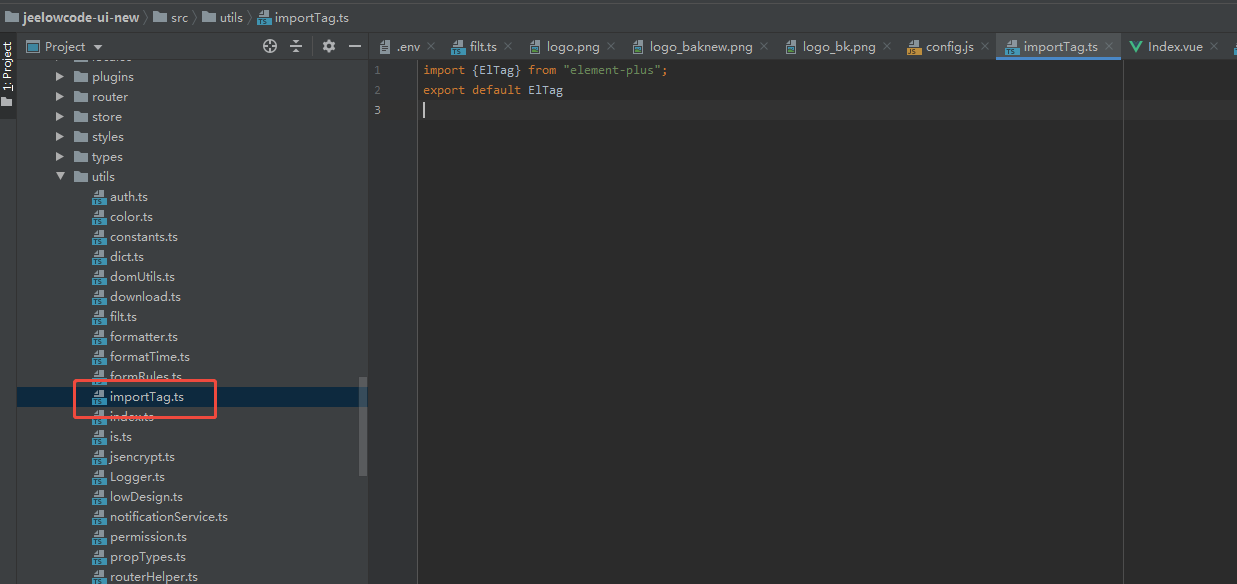Select jsencrypt.ts in the file tree
Screen dimensions: 1237x584
[142, 457]
